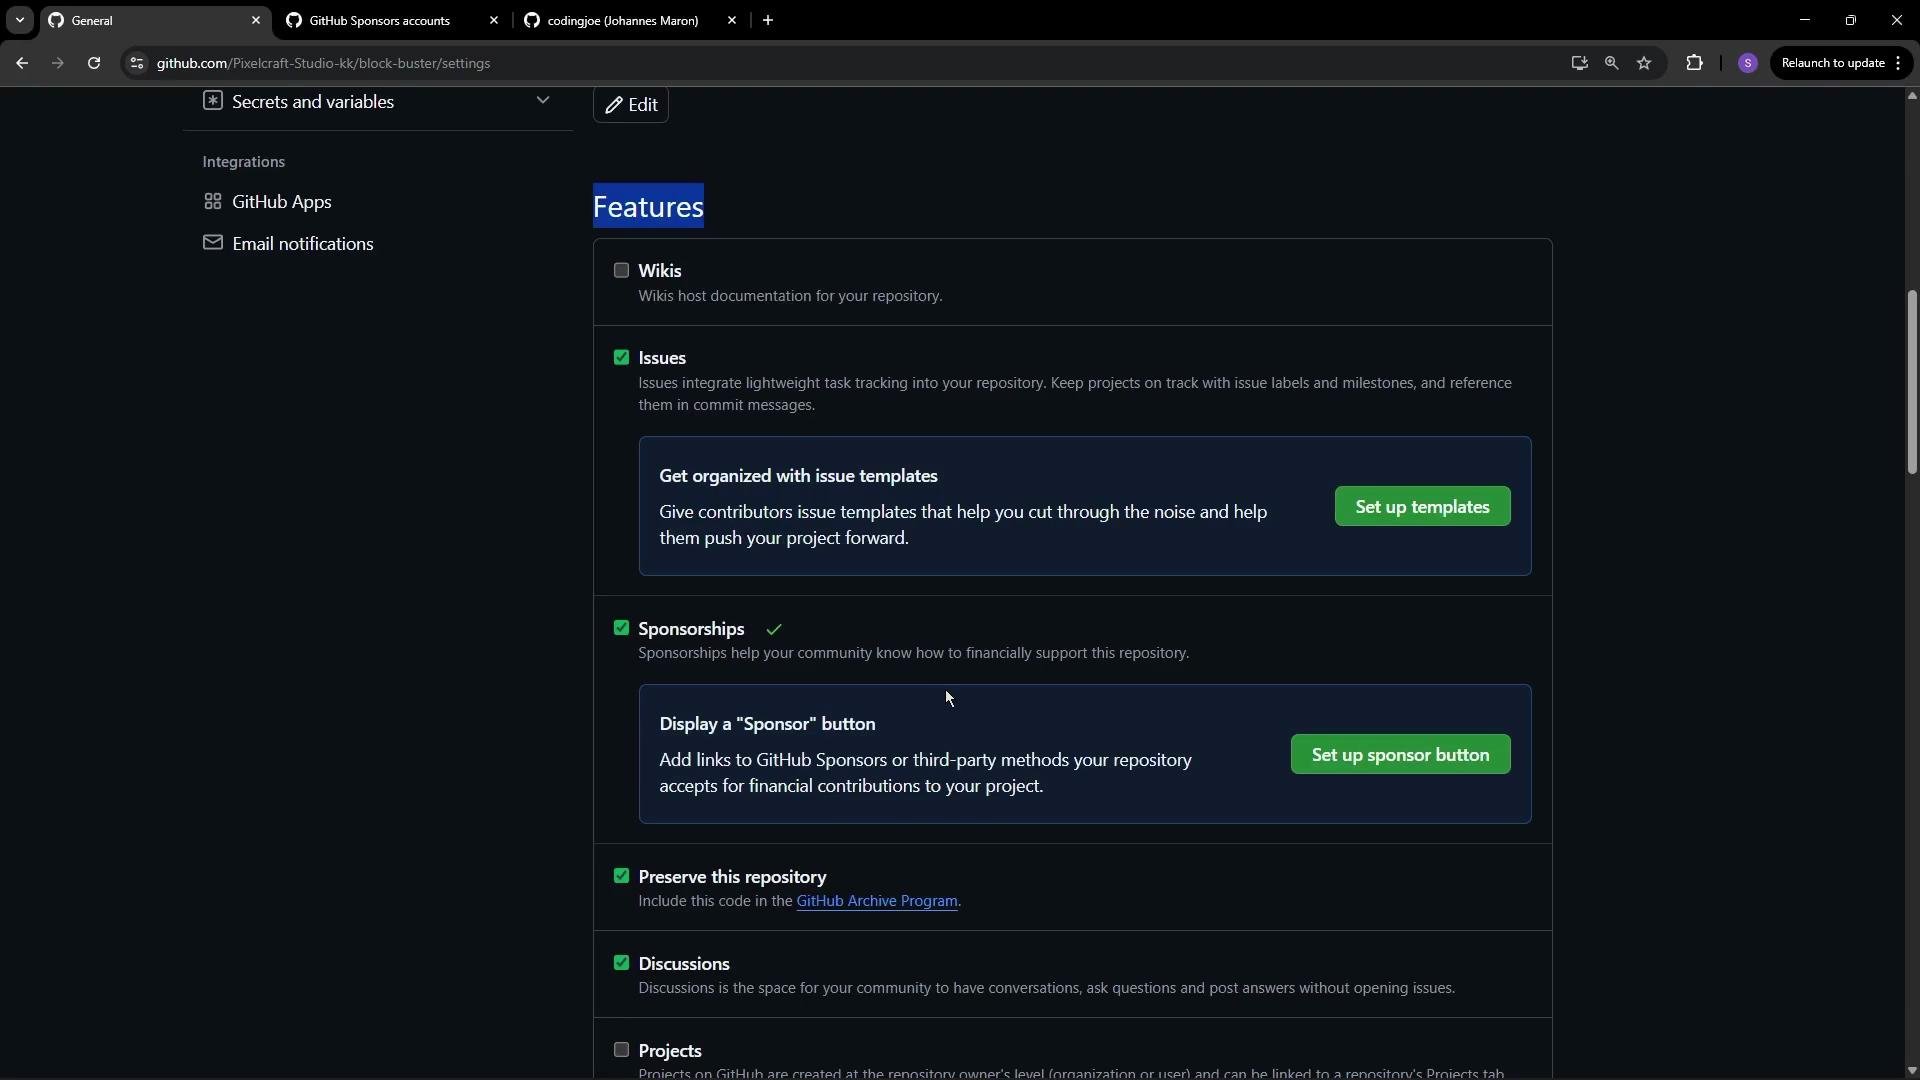Click Relaunch to update button

[1832, 63]
